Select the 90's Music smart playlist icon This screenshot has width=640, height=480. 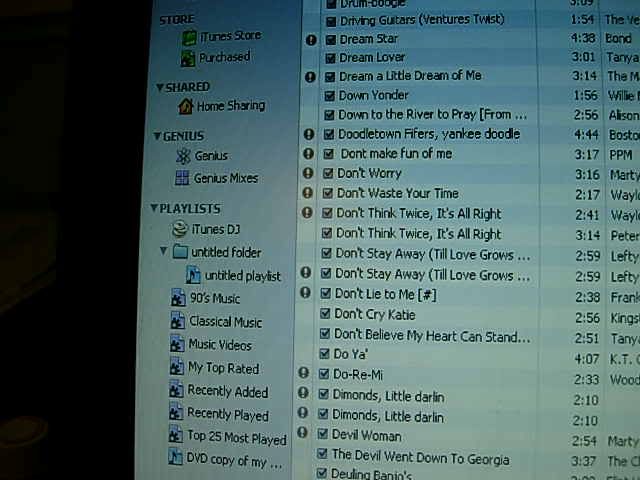[x=178, y=298]
